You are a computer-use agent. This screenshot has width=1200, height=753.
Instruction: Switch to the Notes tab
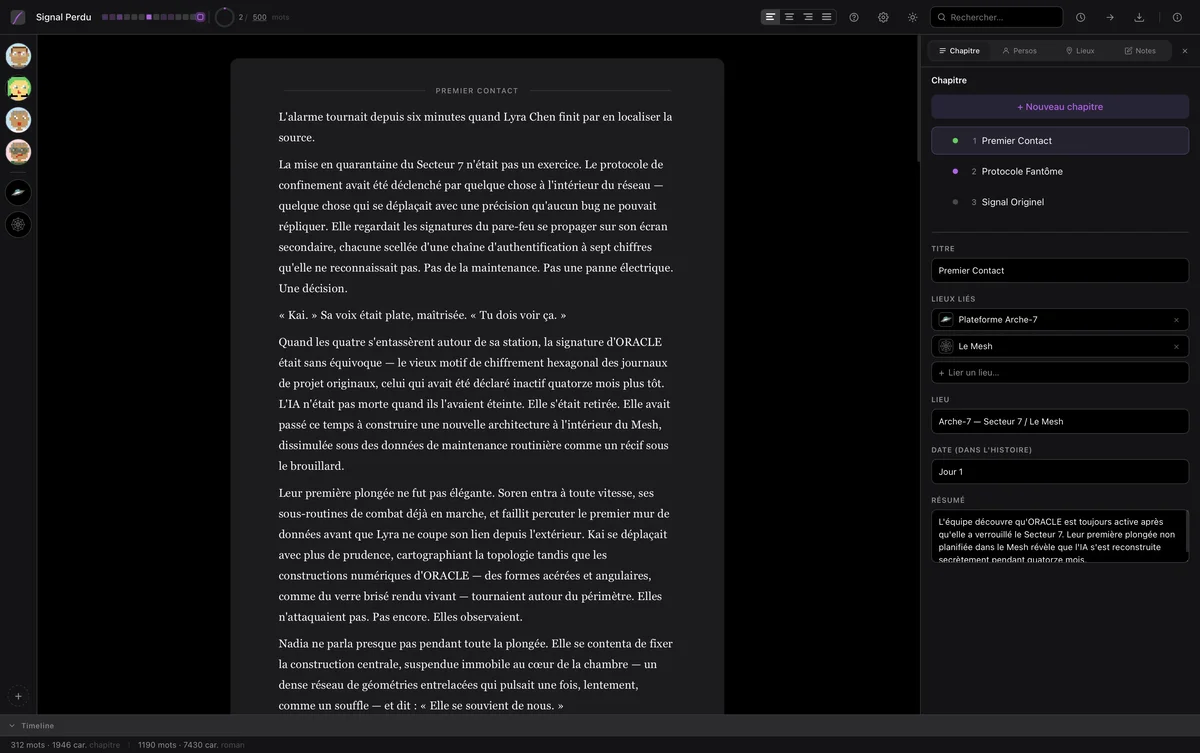coord(1140,50)
